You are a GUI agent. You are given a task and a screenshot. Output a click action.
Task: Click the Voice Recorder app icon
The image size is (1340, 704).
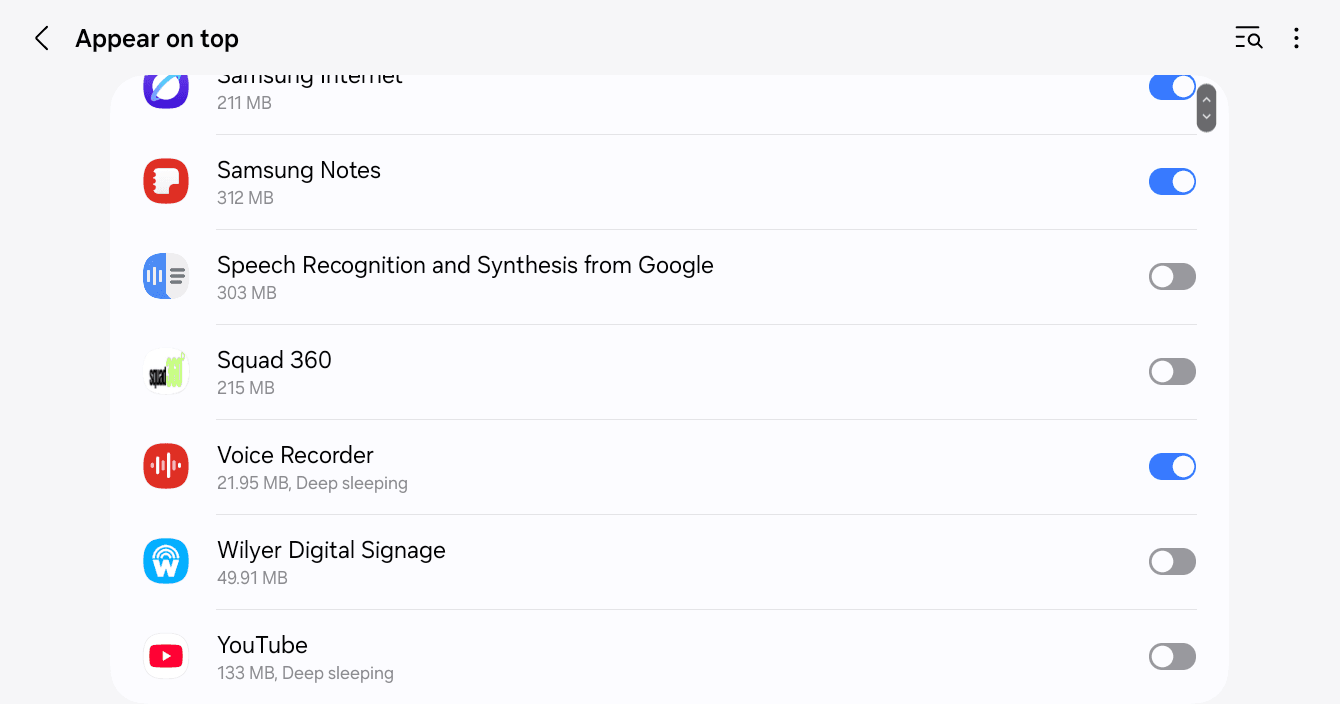(166, 466)
